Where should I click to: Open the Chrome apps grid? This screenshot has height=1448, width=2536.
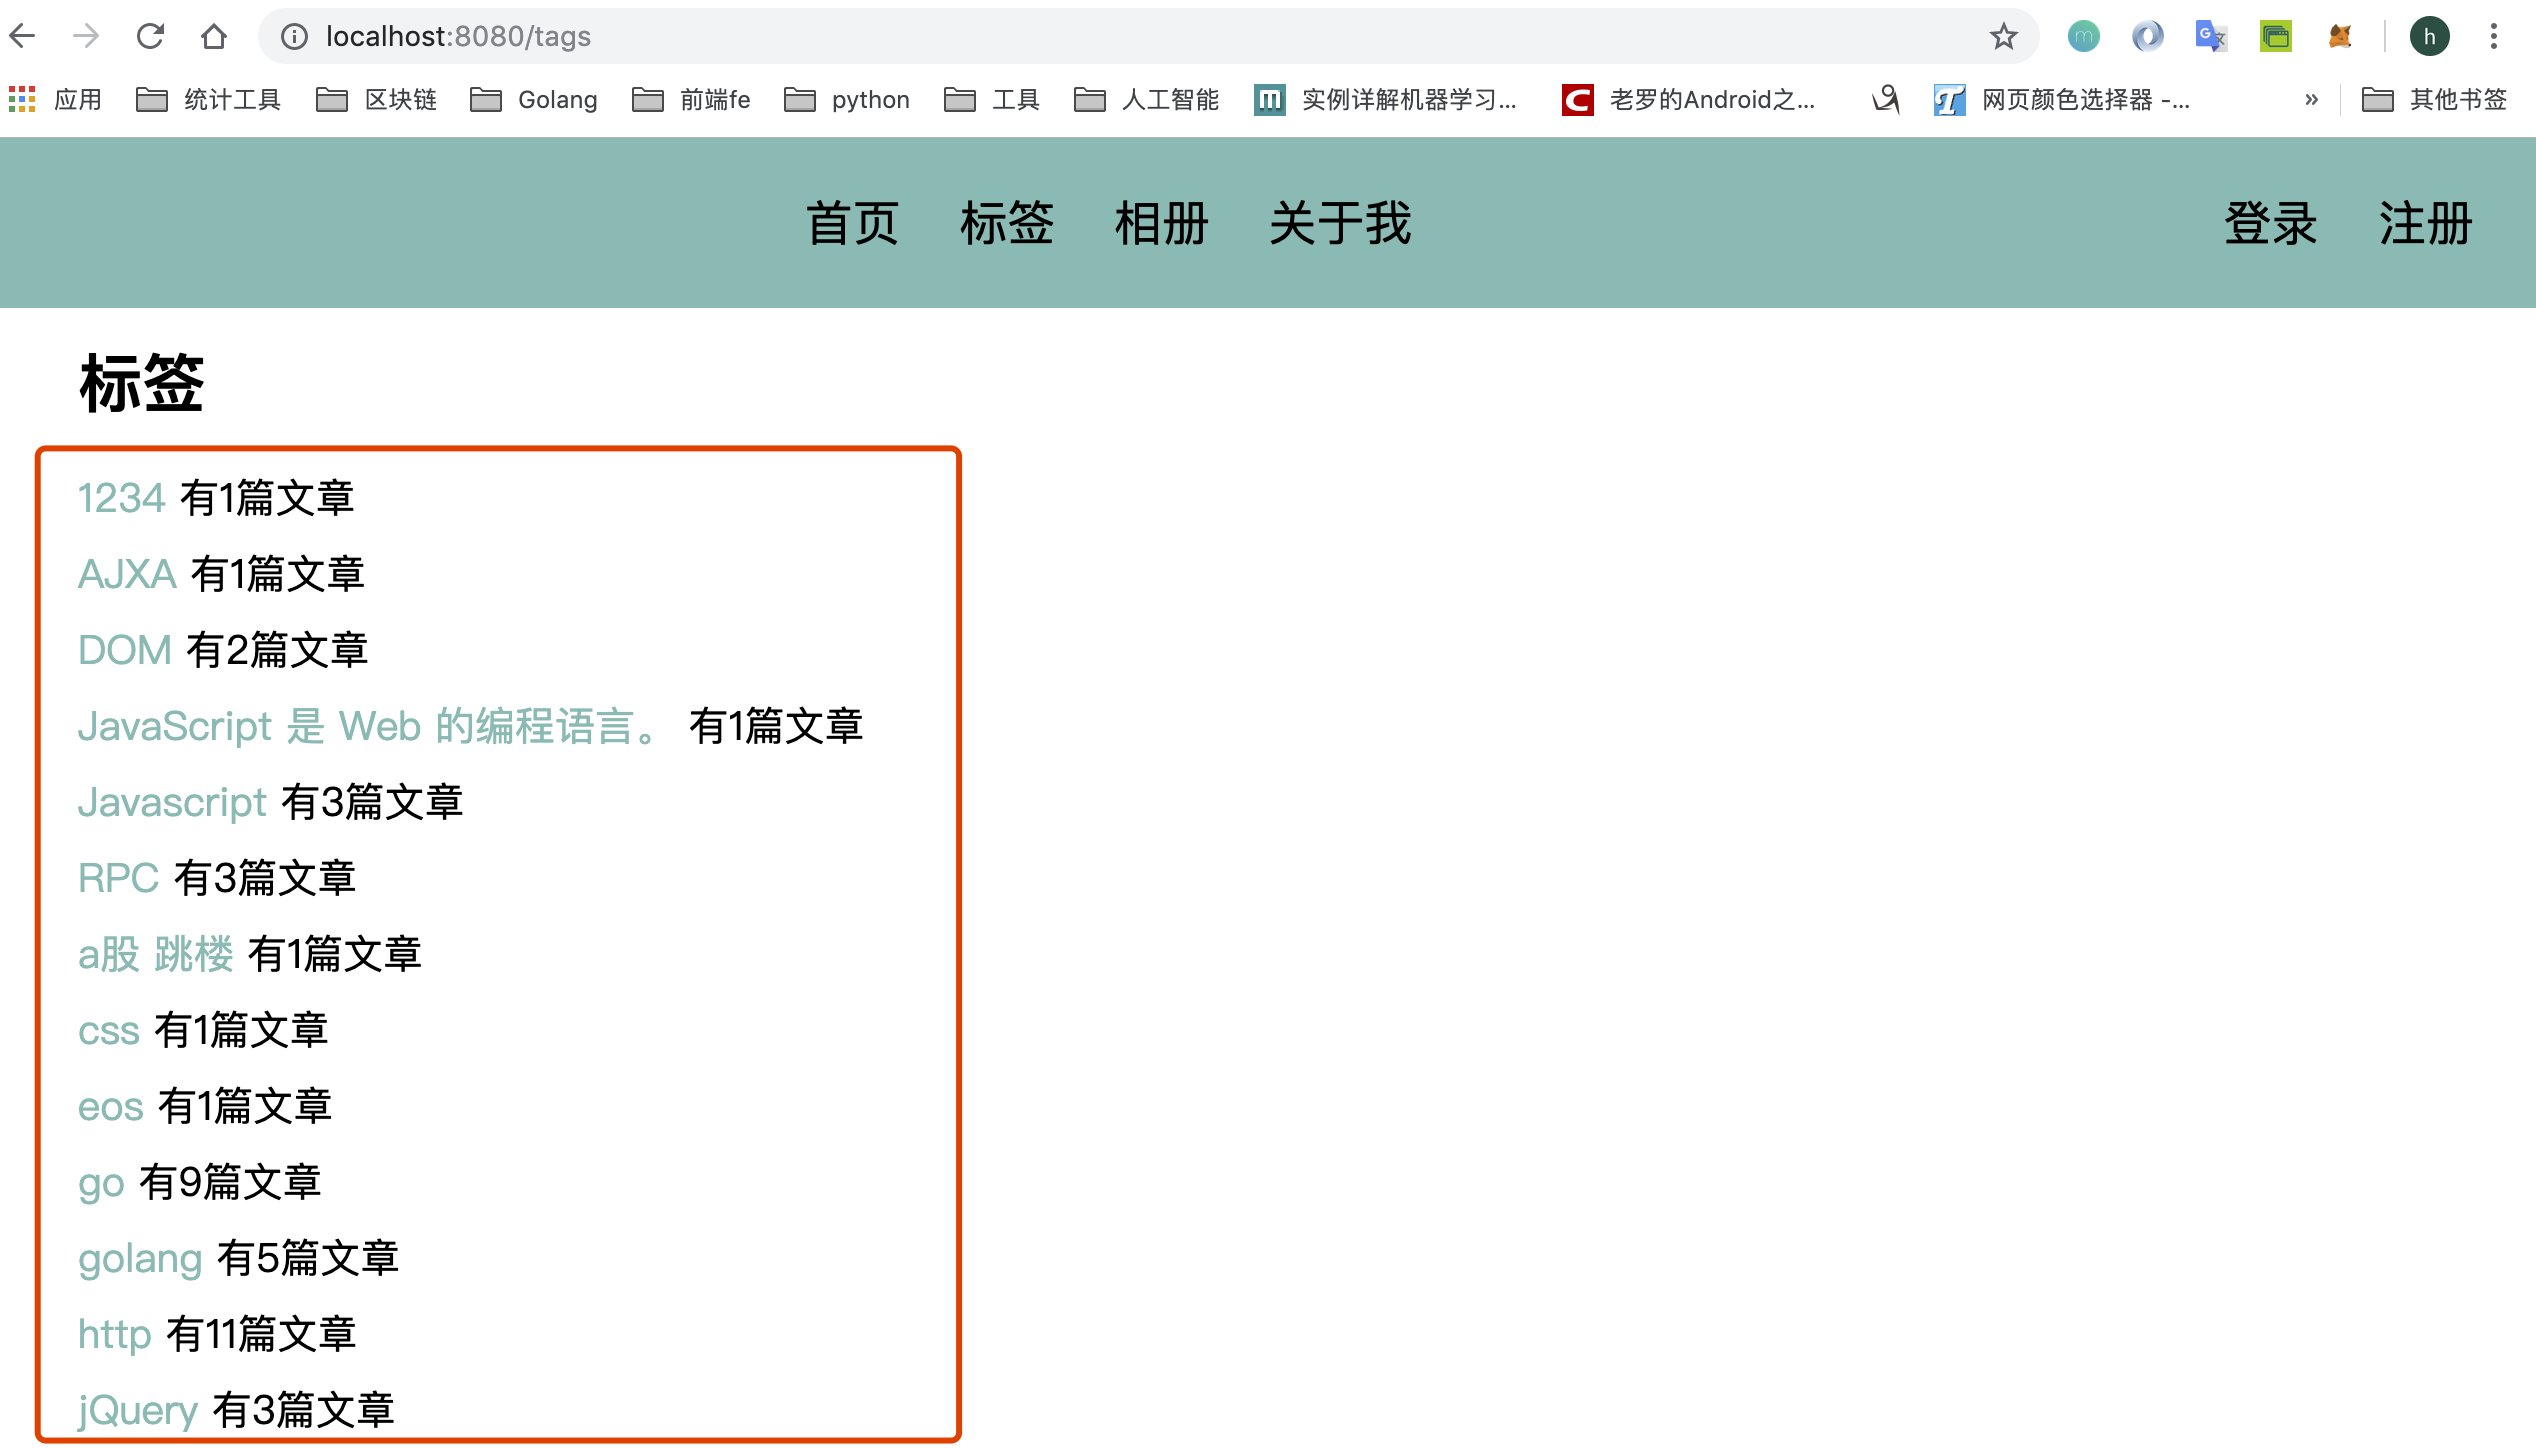coord(20,99)
